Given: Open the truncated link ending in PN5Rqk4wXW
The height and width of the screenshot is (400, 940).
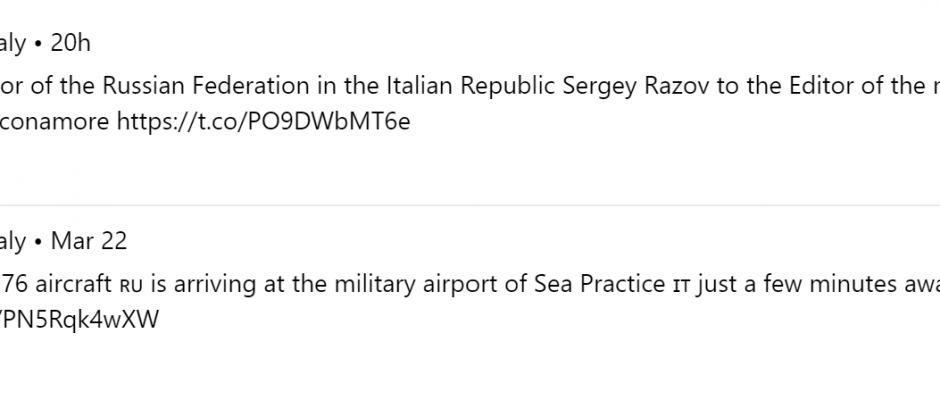Looking at the screenshot, I should (79, 320).
